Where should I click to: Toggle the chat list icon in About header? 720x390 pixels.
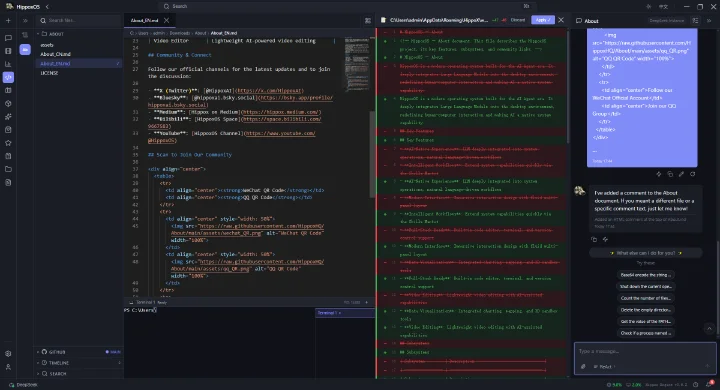[695, 21]
